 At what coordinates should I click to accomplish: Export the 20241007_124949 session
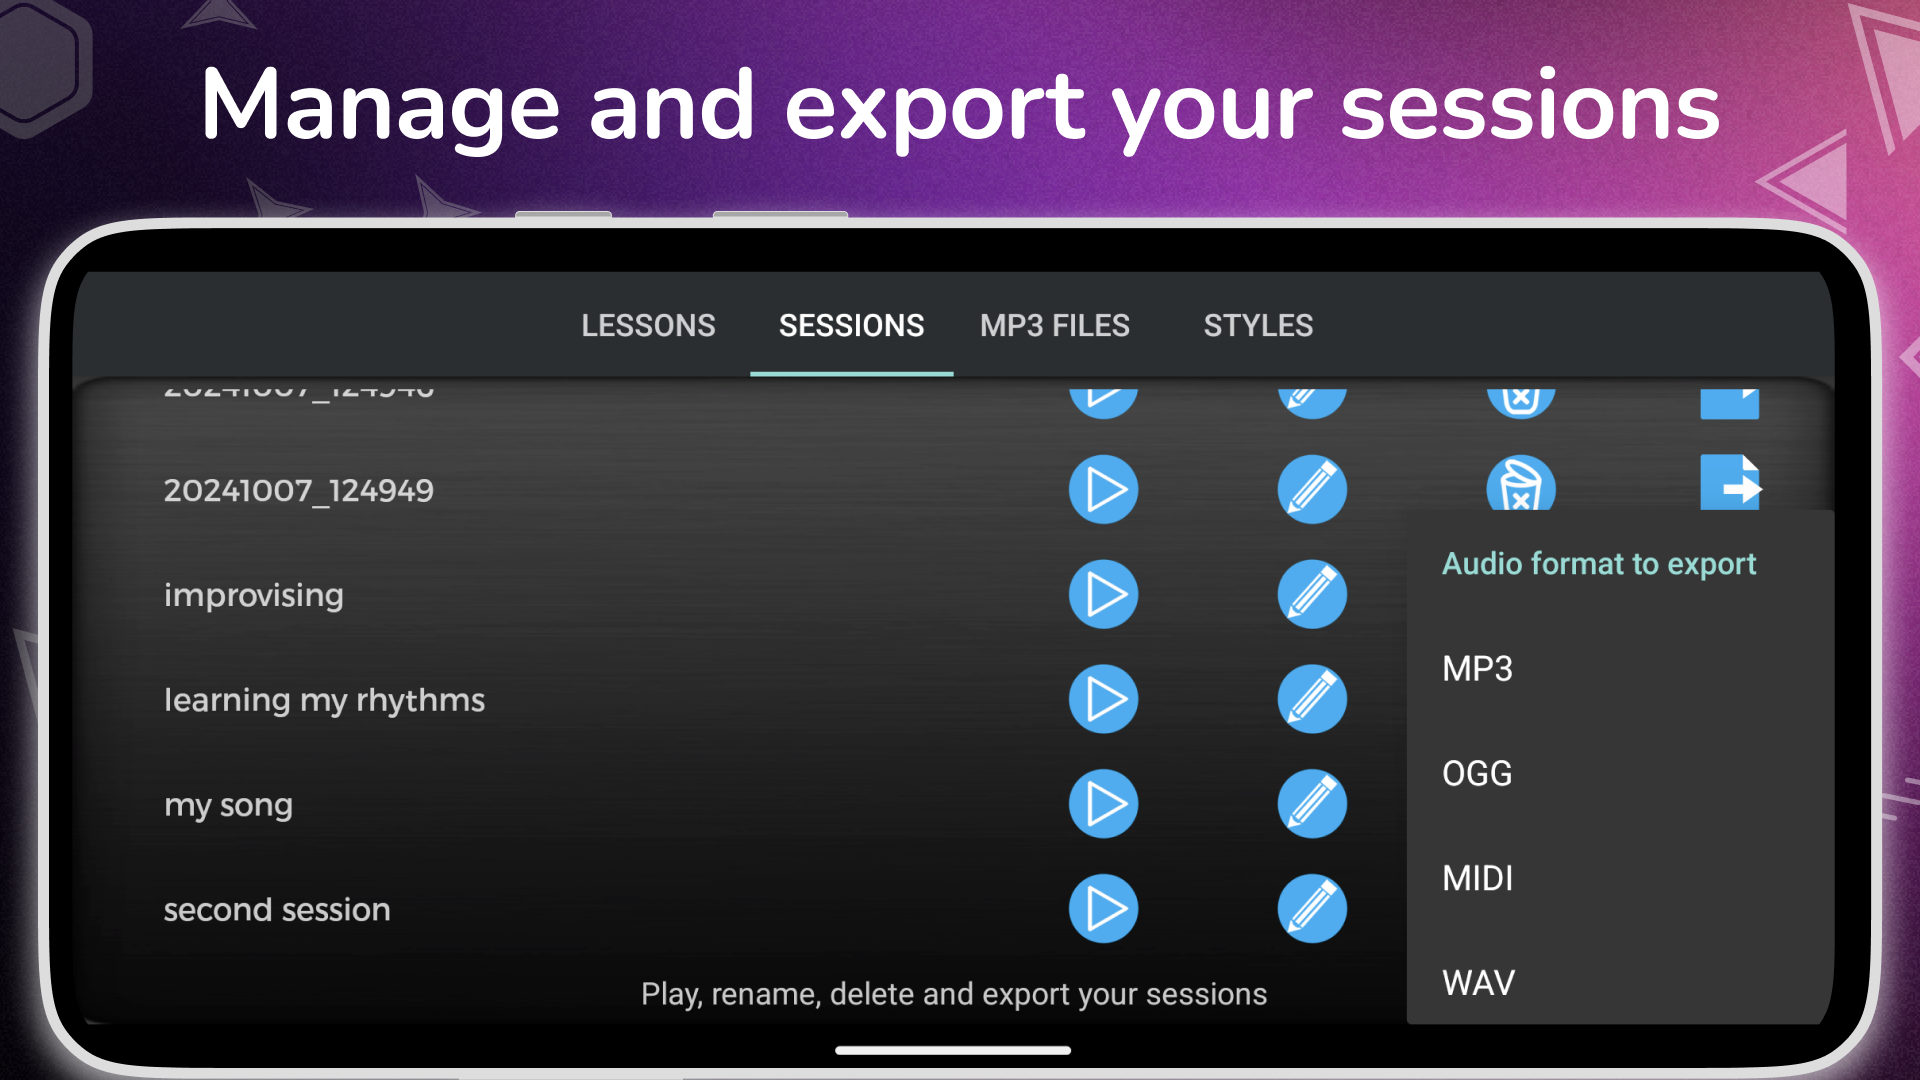pyautogui.click(x=1730, y=483)
